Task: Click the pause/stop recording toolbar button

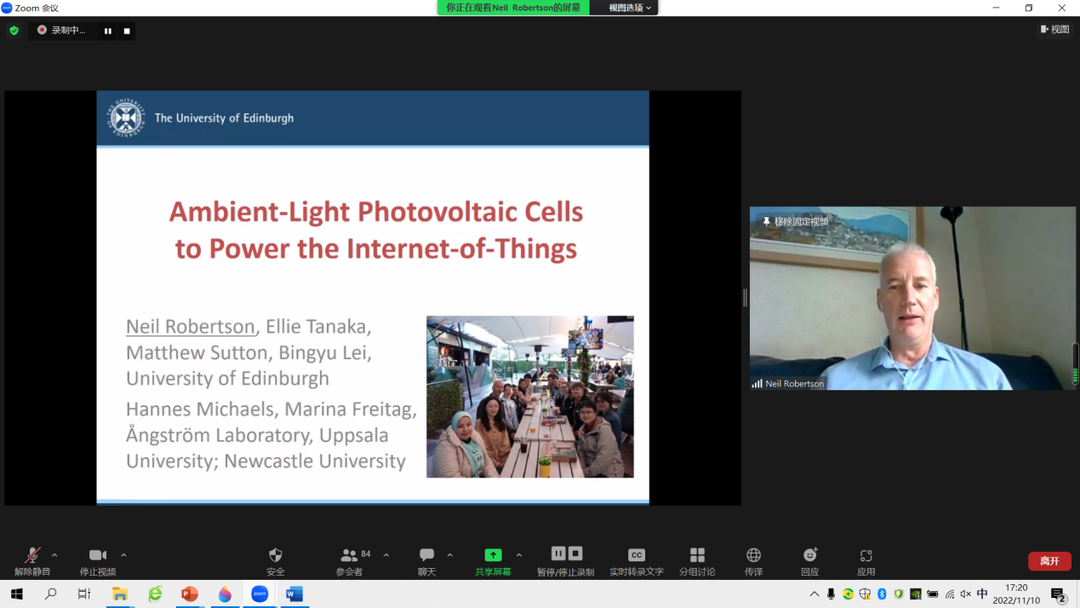Action: pos(566,556)
